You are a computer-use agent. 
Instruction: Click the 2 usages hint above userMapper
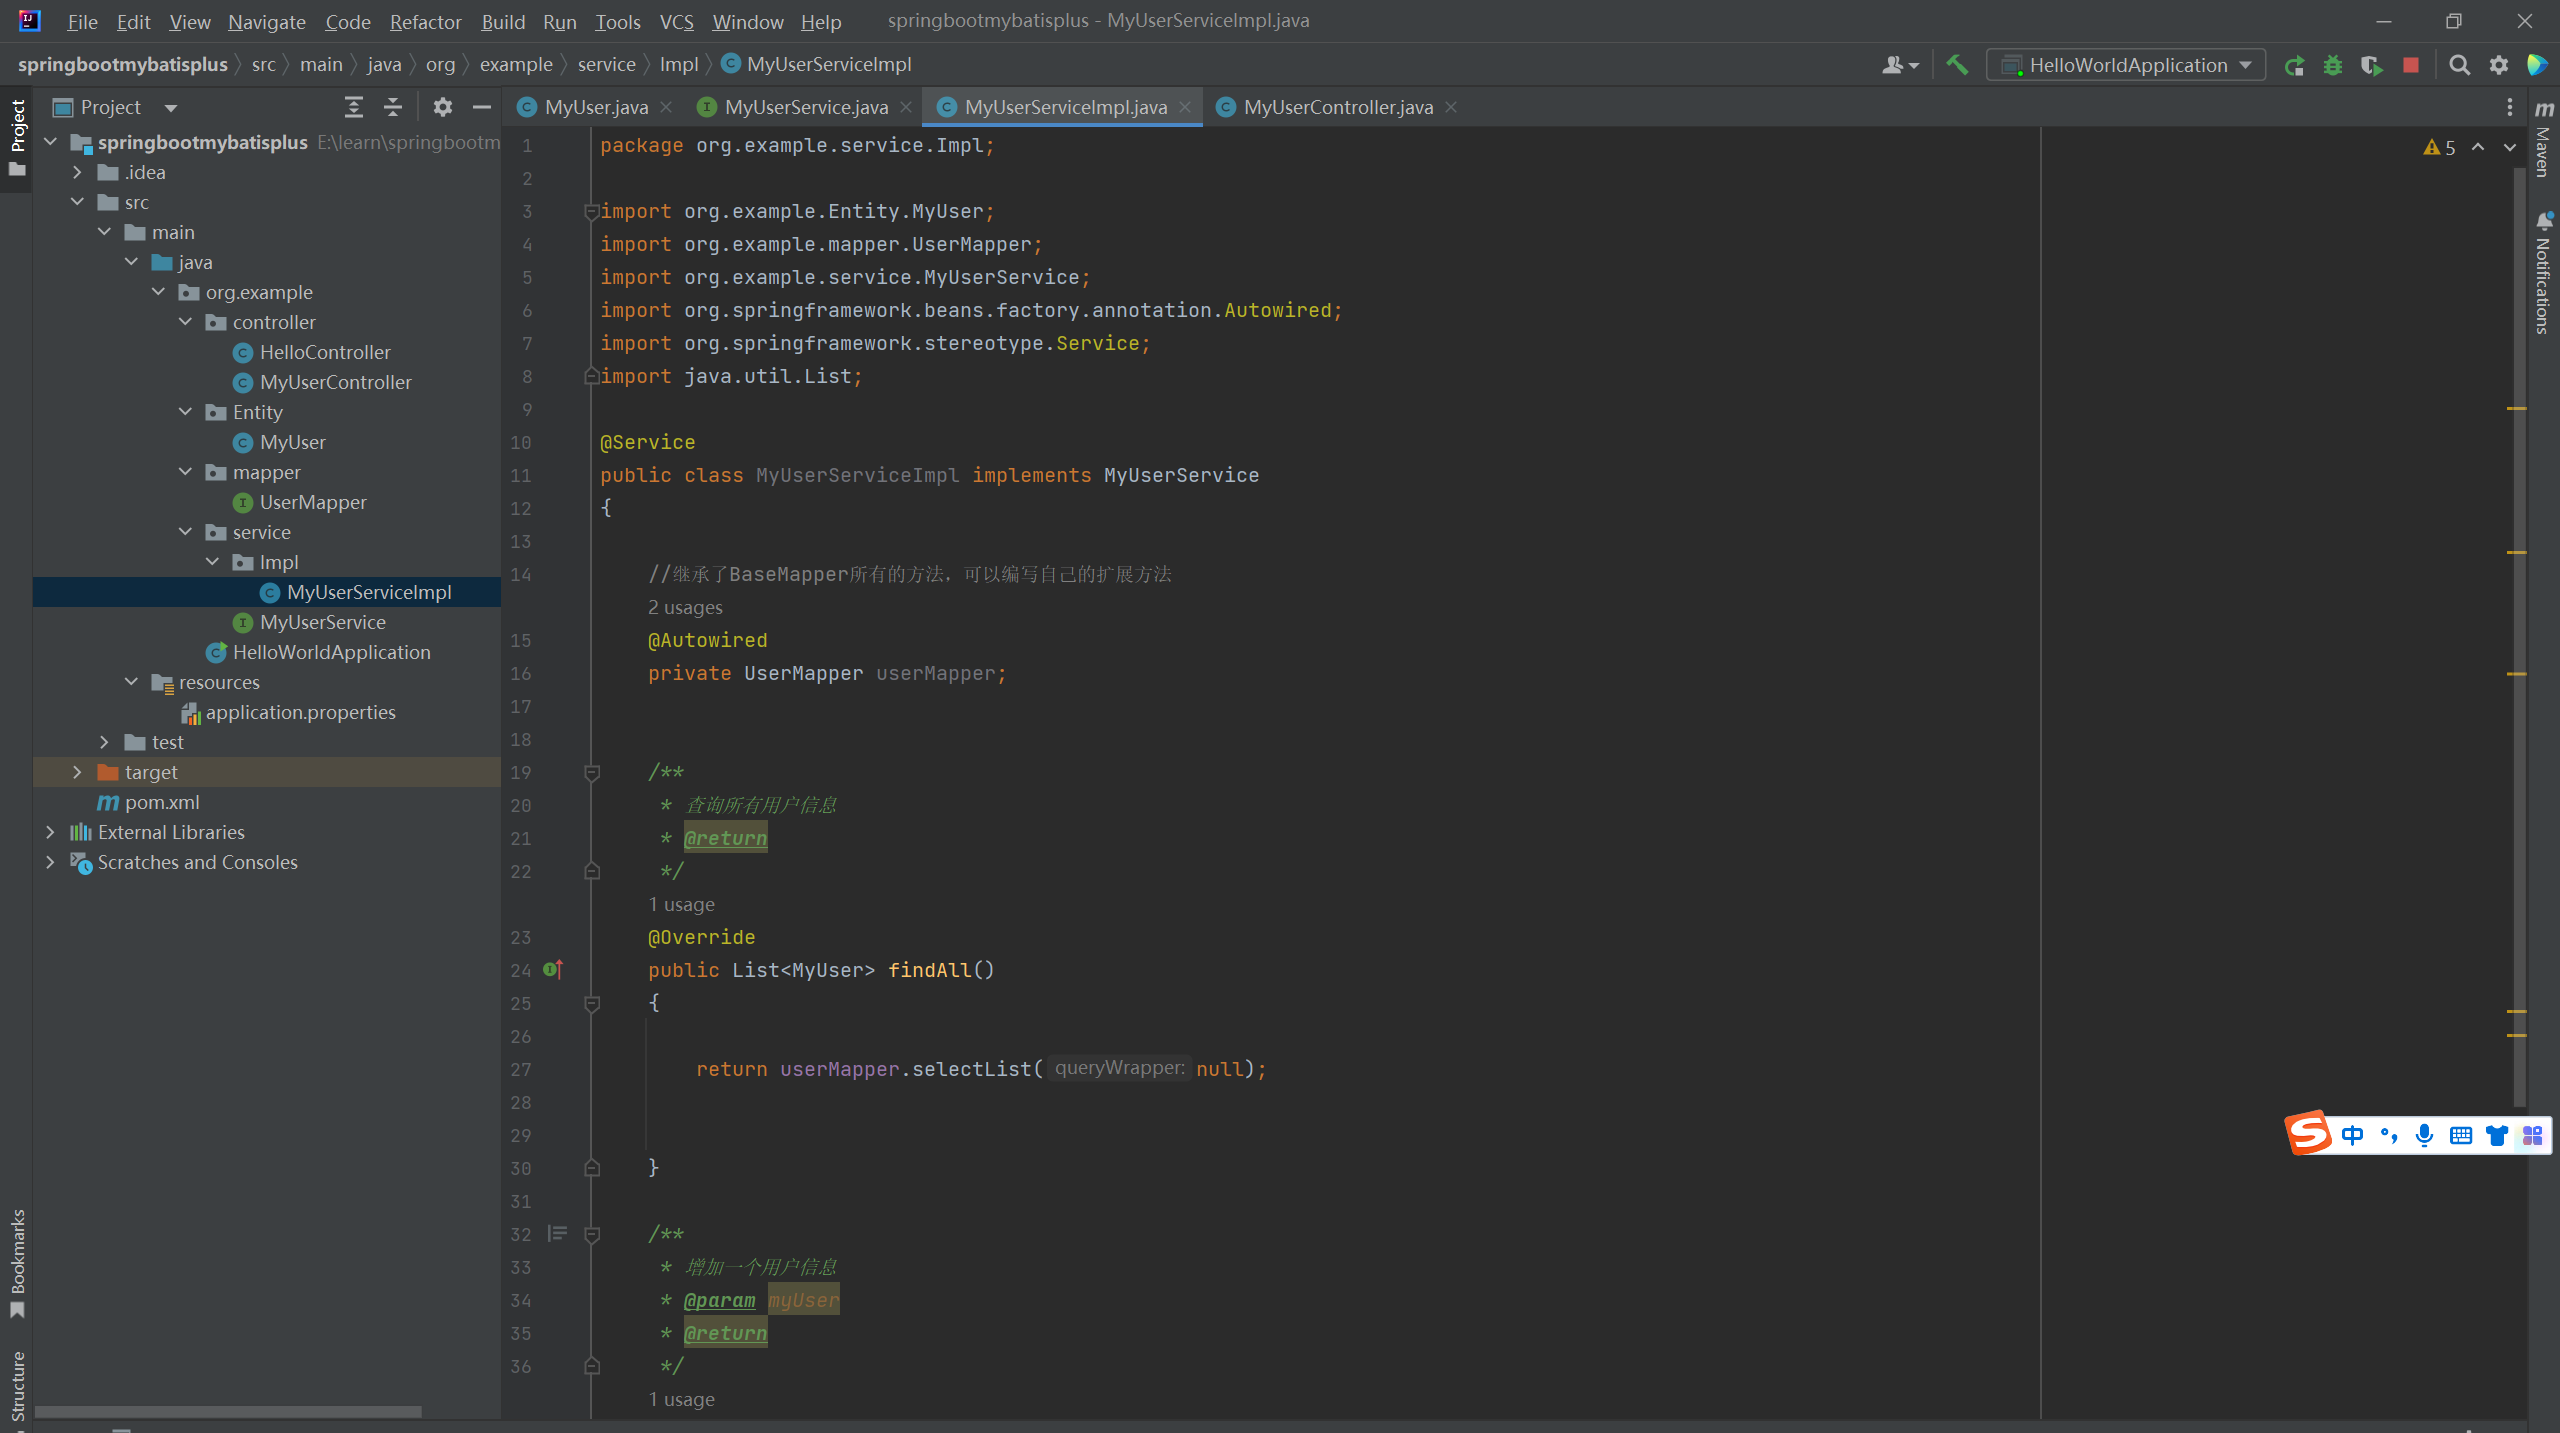coord(685,607)
